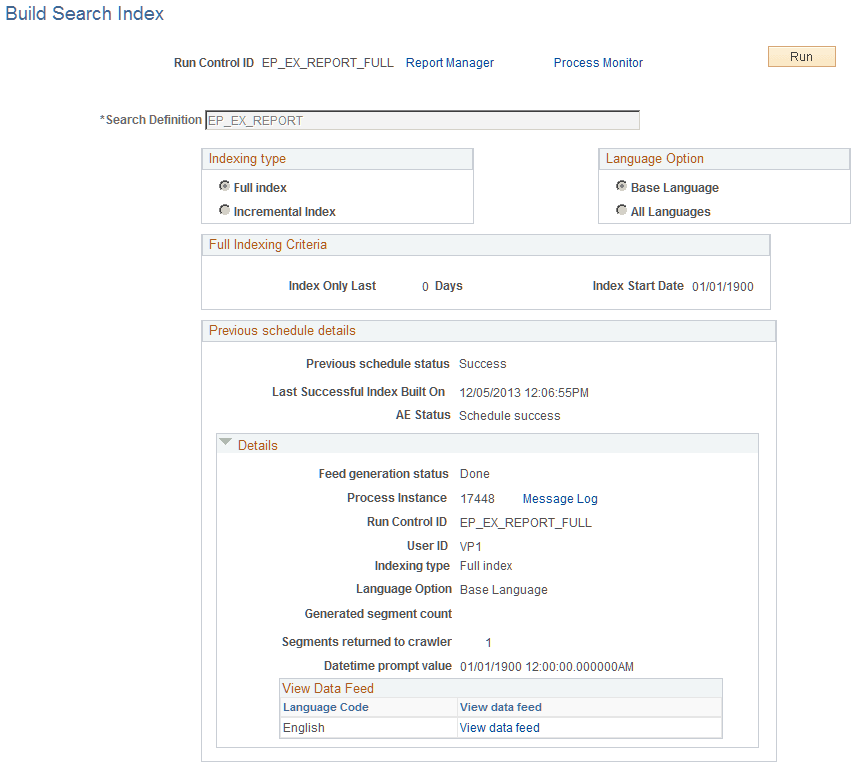Click inside the Search Definition field
The image size is (859, 774).
click(x=420, y=119)
